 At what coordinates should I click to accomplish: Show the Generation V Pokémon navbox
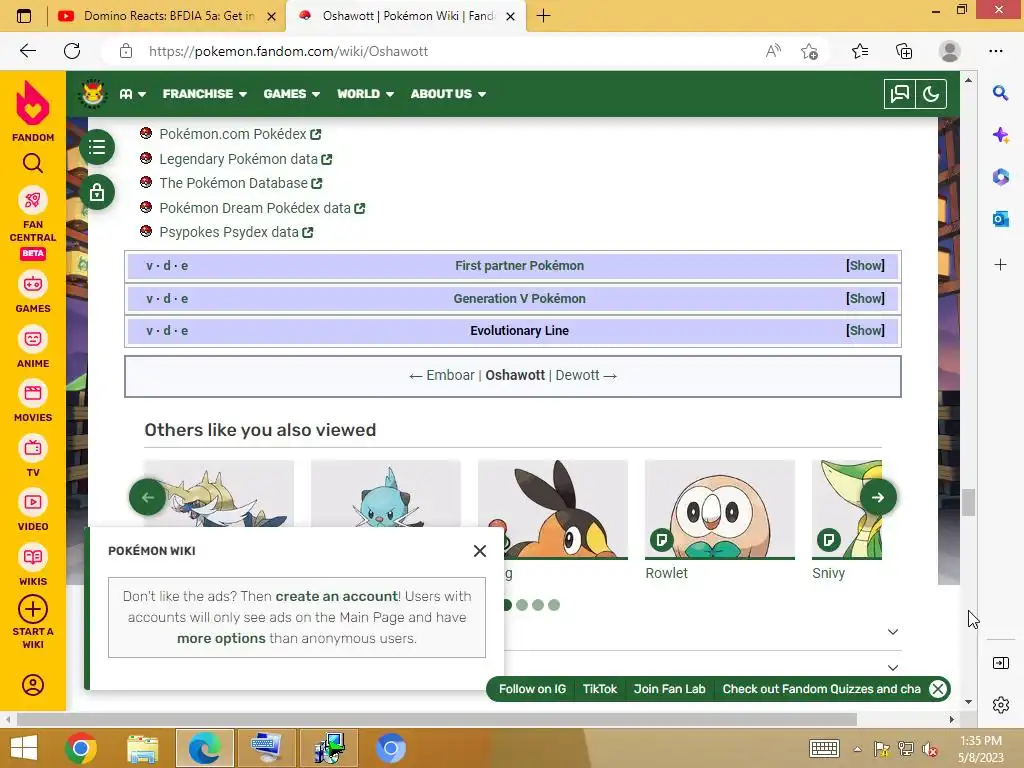point(865,298)
